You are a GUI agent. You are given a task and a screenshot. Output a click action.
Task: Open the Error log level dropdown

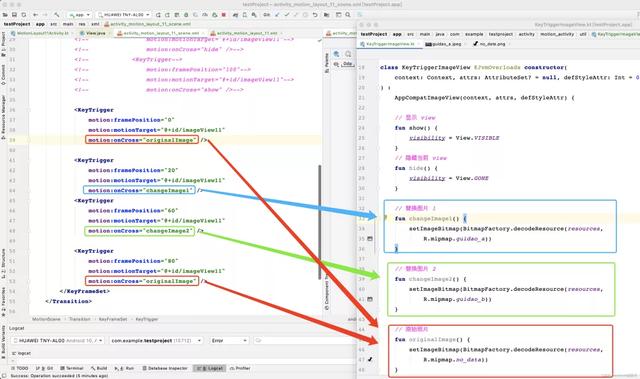(x=229, y=340)
